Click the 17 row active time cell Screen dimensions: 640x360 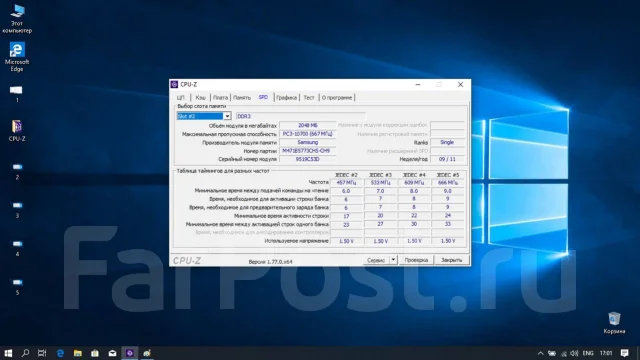pyautogui.click(x=346, y=216)
